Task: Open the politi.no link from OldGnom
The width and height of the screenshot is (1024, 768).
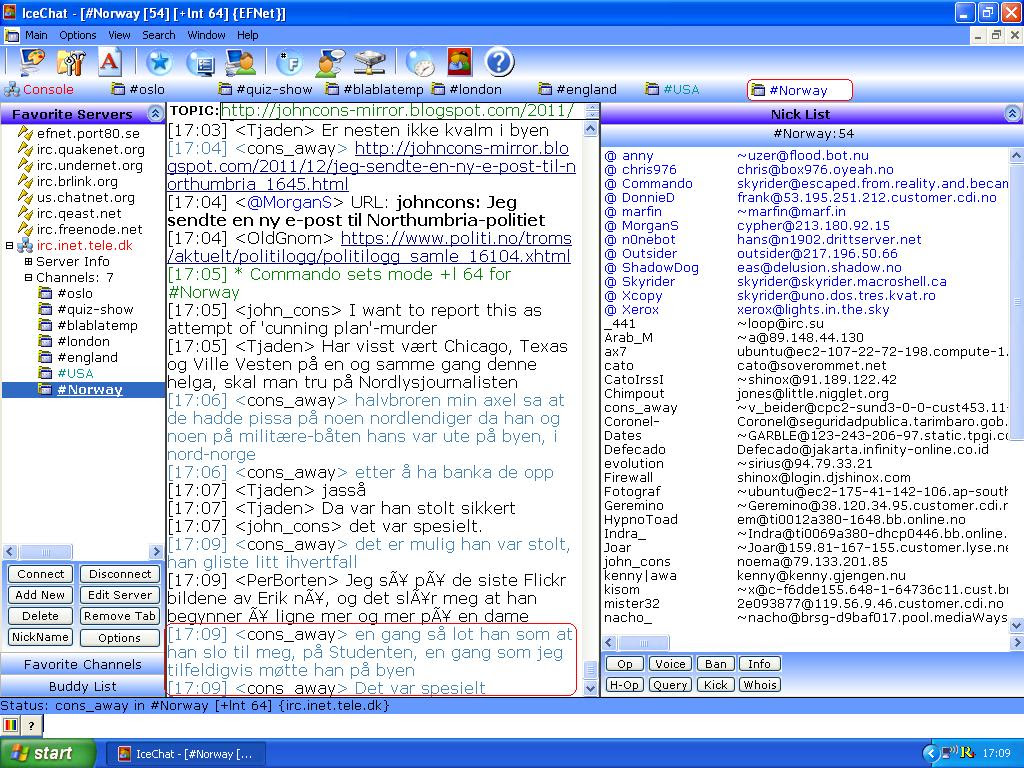Action: point(370,248)
